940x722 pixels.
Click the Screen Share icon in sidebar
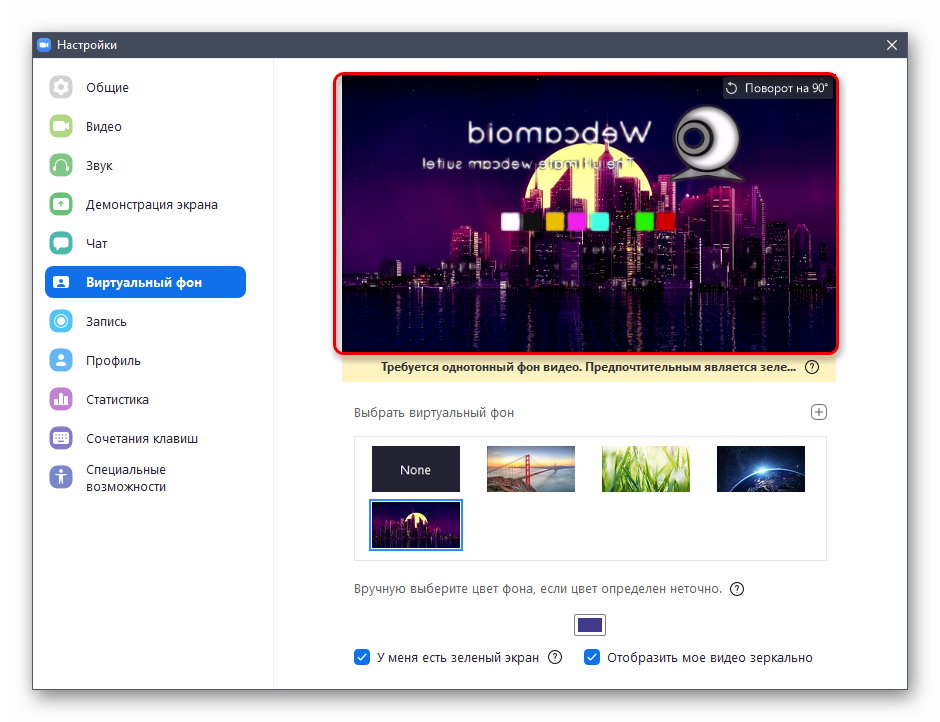point(61,205)
